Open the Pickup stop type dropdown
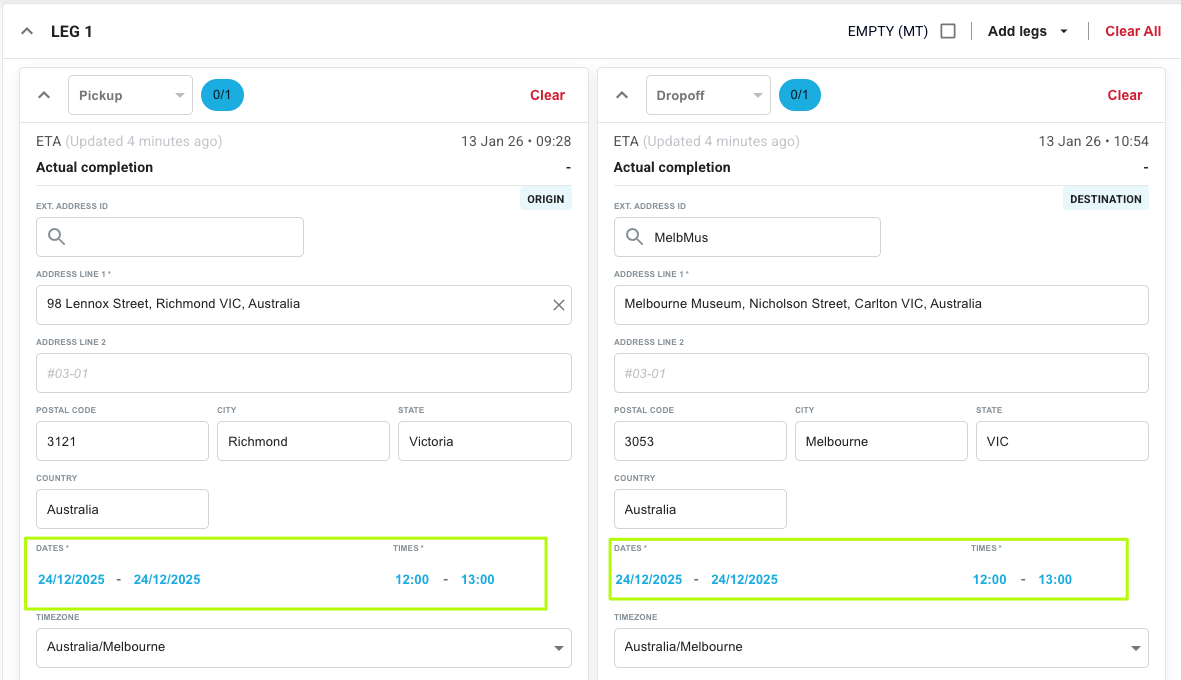1181x680 pixels. [x=130, y=95]
